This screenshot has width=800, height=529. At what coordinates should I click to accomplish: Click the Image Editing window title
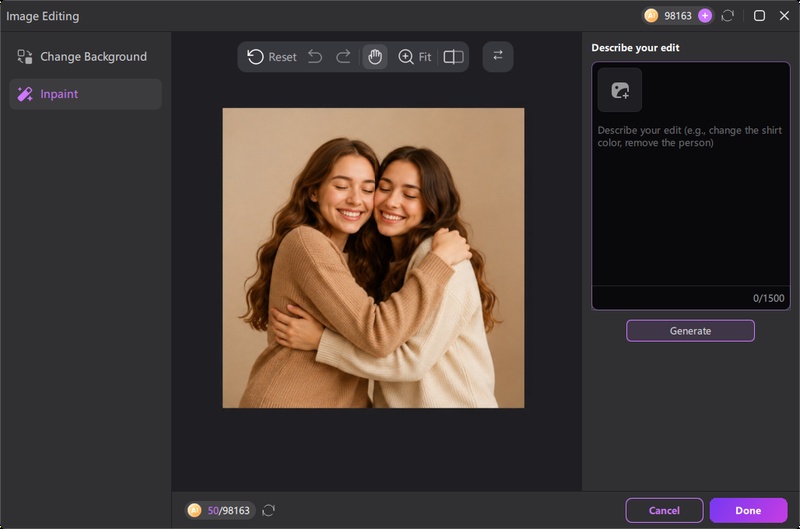pyautogui.click(x=43, y=16)
